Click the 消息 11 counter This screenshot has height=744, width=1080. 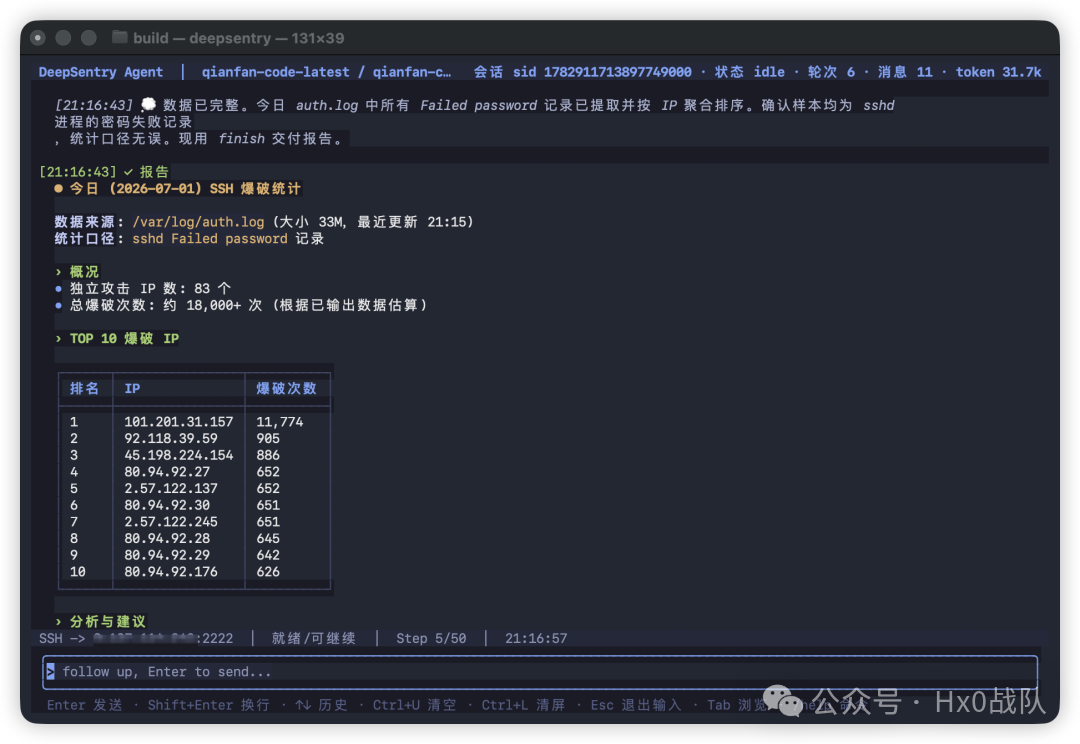tap(905, 72)
